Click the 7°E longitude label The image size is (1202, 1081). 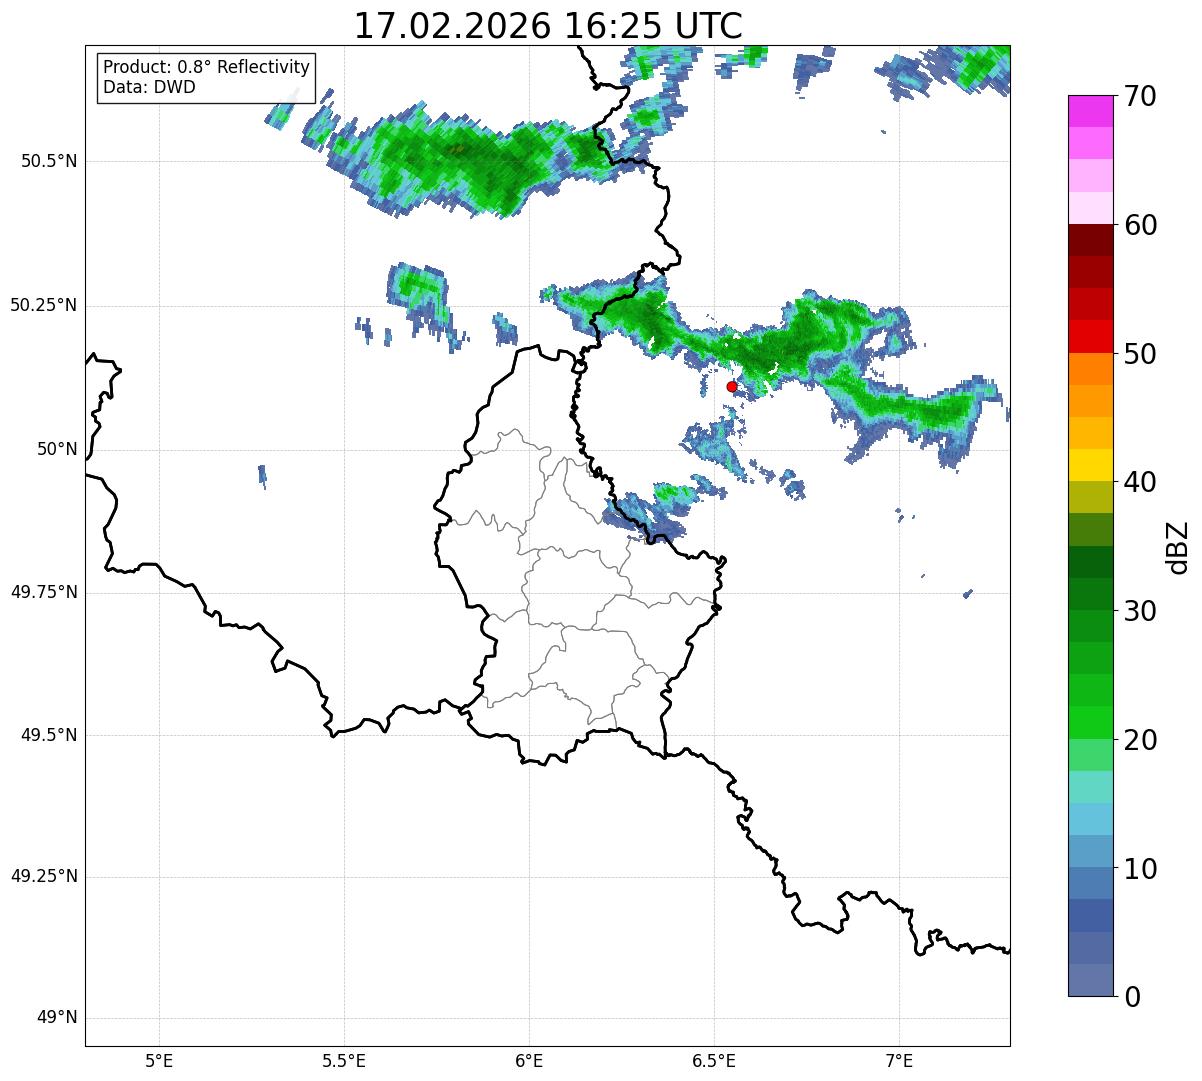pyautogui.click(x=899, y=1060)
